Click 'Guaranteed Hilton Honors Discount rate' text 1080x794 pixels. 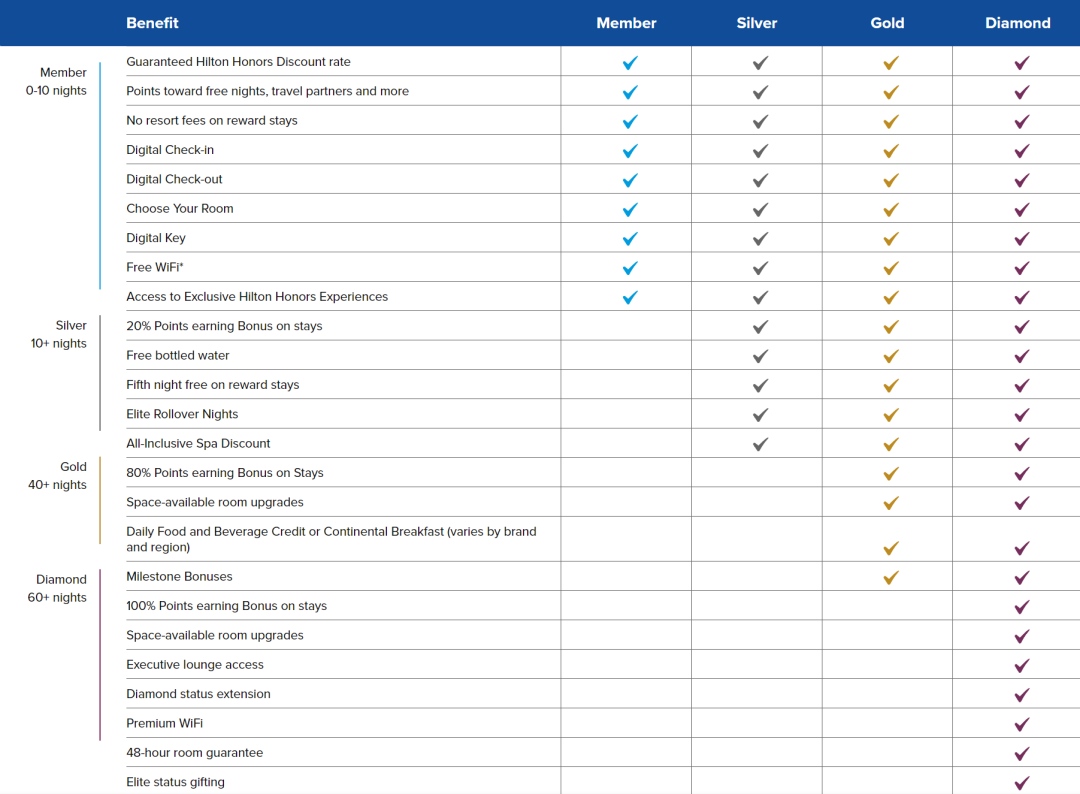pos(238,62)
